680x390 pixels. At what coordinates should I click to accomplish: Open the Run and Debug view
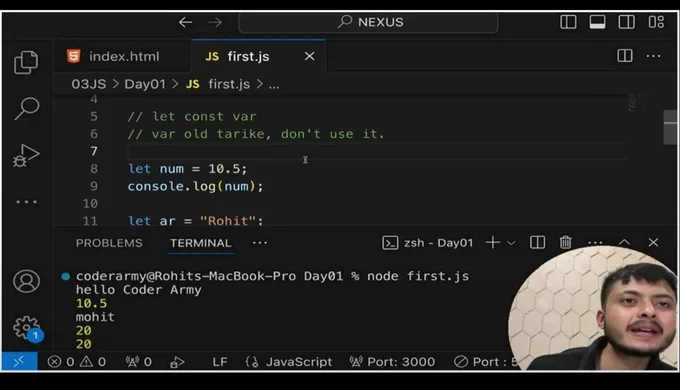pyautogui.click(x=26, y=155)
